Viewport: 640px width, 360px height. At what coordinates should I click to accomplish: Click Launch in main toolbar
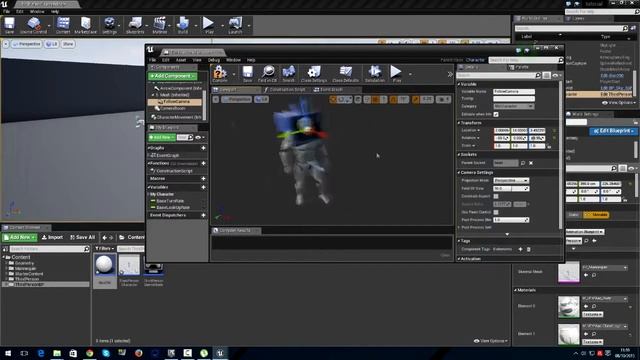point(235,25)
